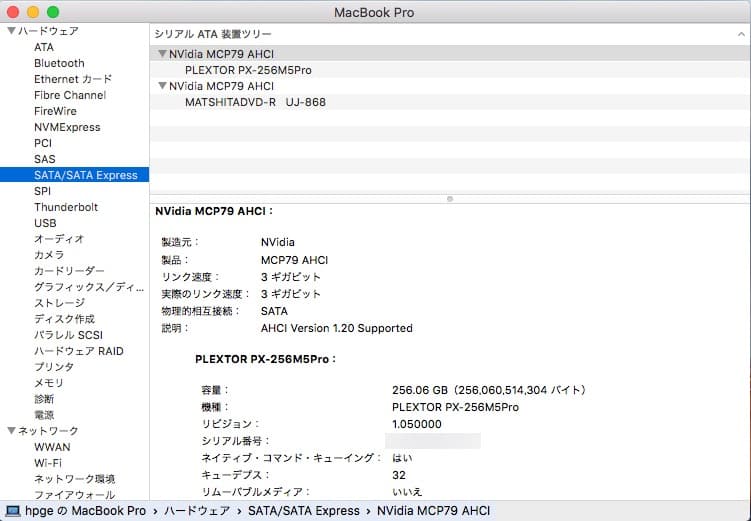
Task: Click the リンク速度 value 3 ギガビット
Action: click(291, 277)
